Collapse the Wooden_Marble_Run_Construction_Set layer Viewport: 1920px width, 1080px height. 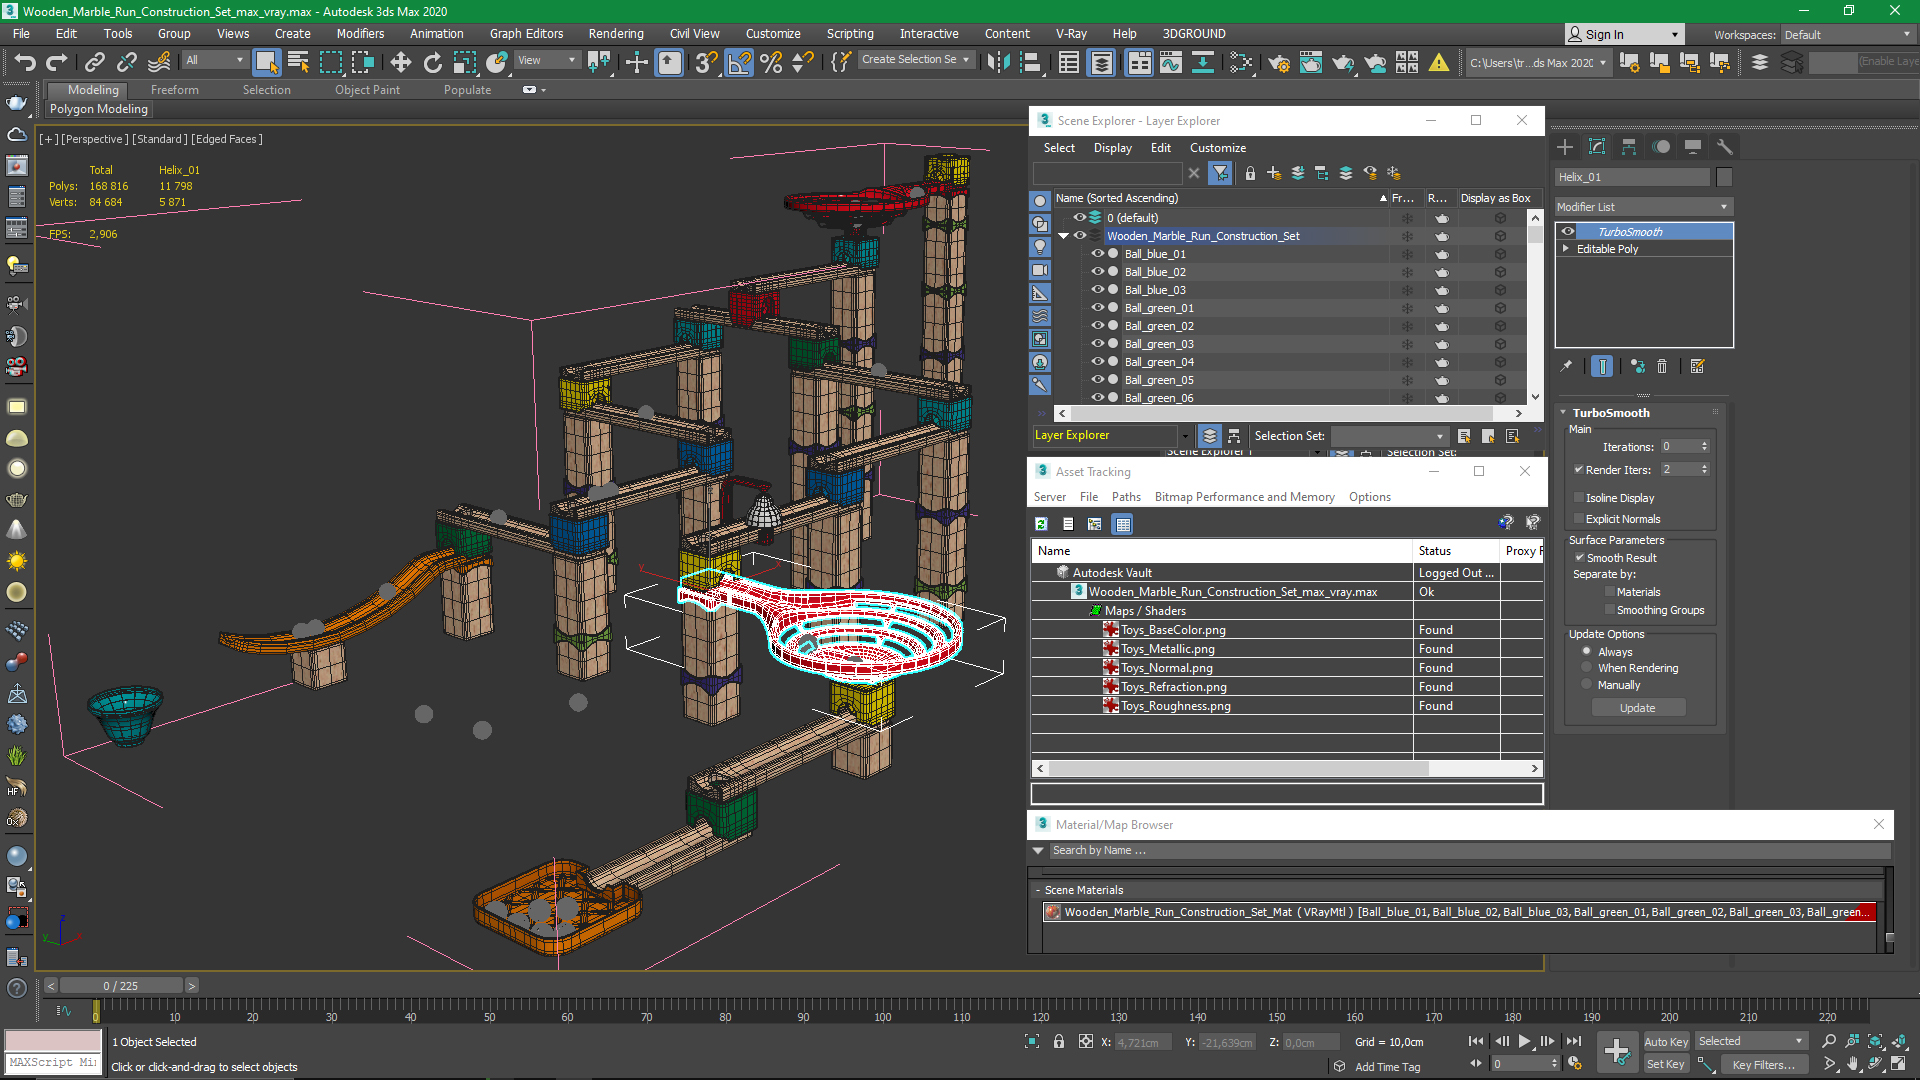(x=1064, y=236)
